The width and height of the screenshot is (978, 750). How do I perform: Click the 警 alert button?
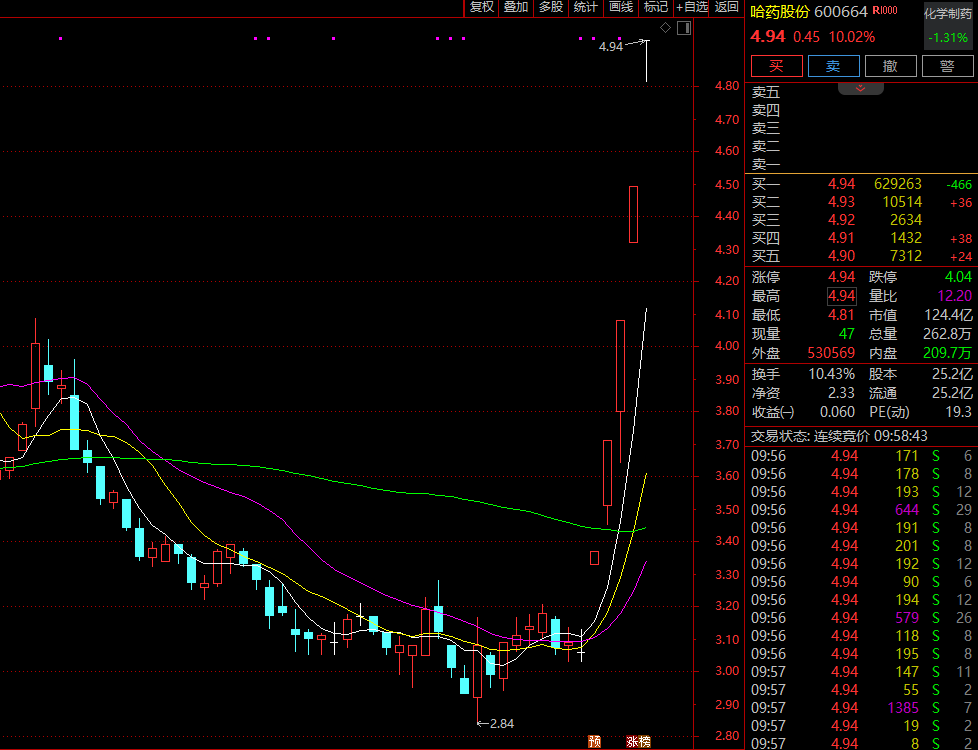click(x=947, y=66)
